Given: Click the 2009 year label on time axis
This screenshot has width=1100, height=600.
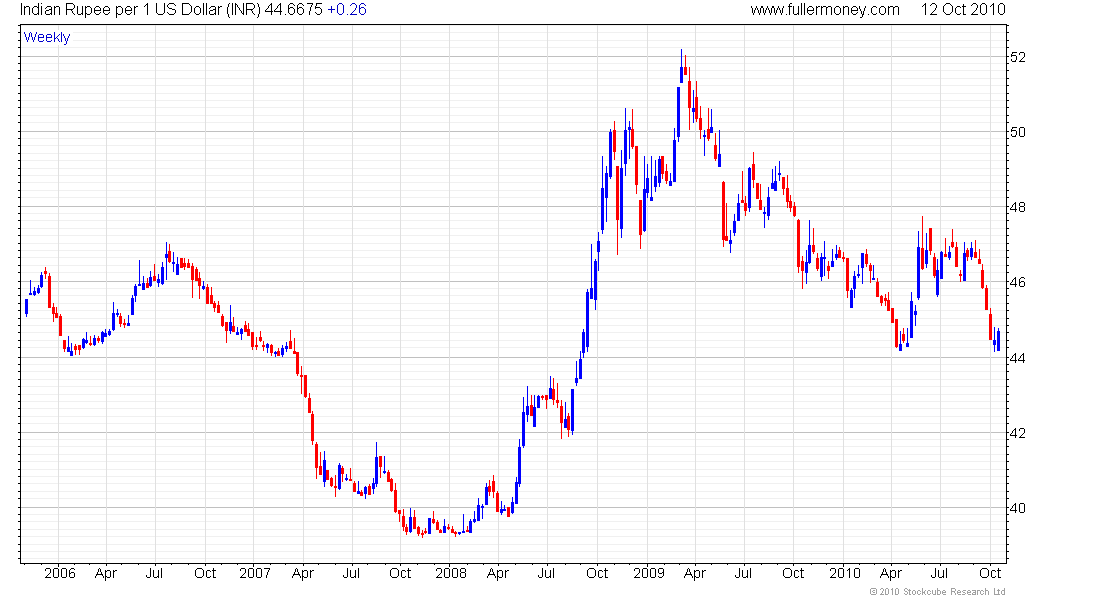Looking at the screenshot, I should coord(648,573).
